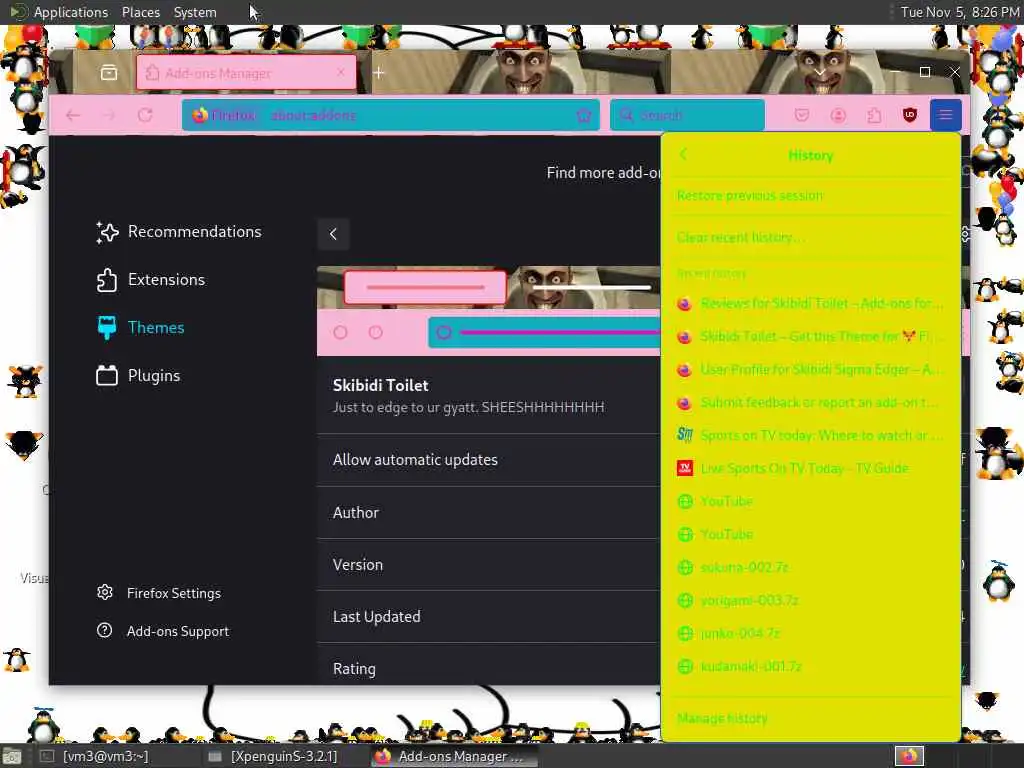Open first YouTube history entry

pos(810,501)
